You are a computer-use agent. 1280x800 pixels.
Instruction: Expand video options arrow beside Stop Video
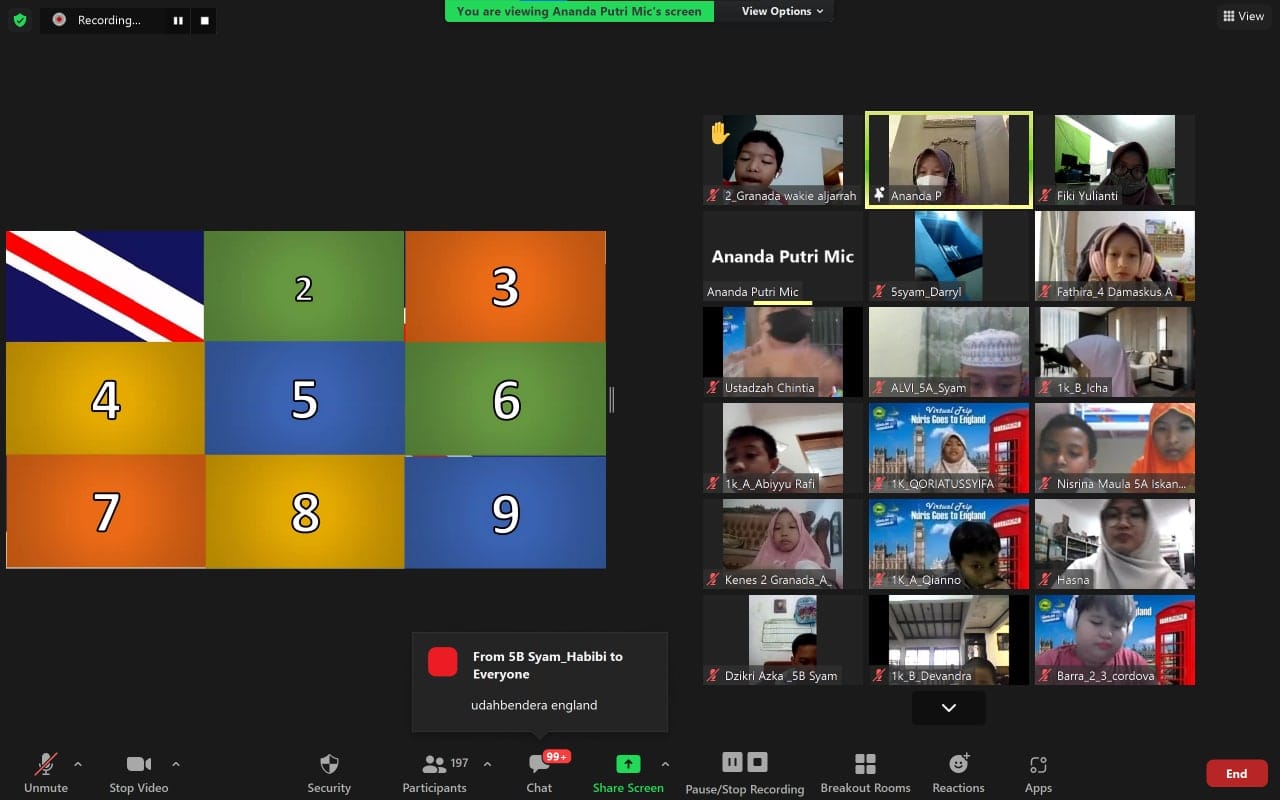coord(176,764)
